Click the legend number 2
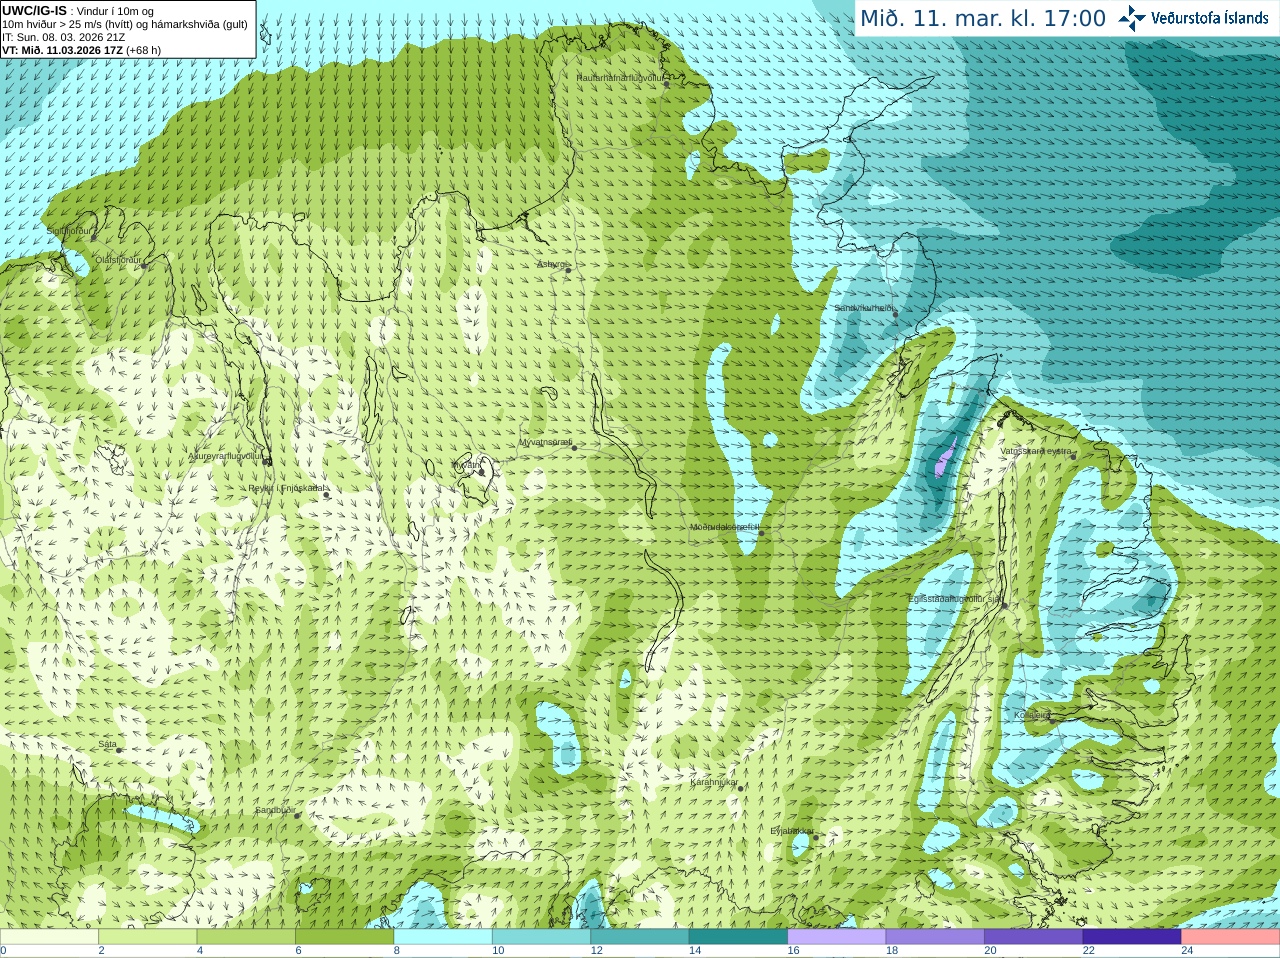Image resolution: width=1280 pixels, height=958 pixels. (x=101, y=951)
